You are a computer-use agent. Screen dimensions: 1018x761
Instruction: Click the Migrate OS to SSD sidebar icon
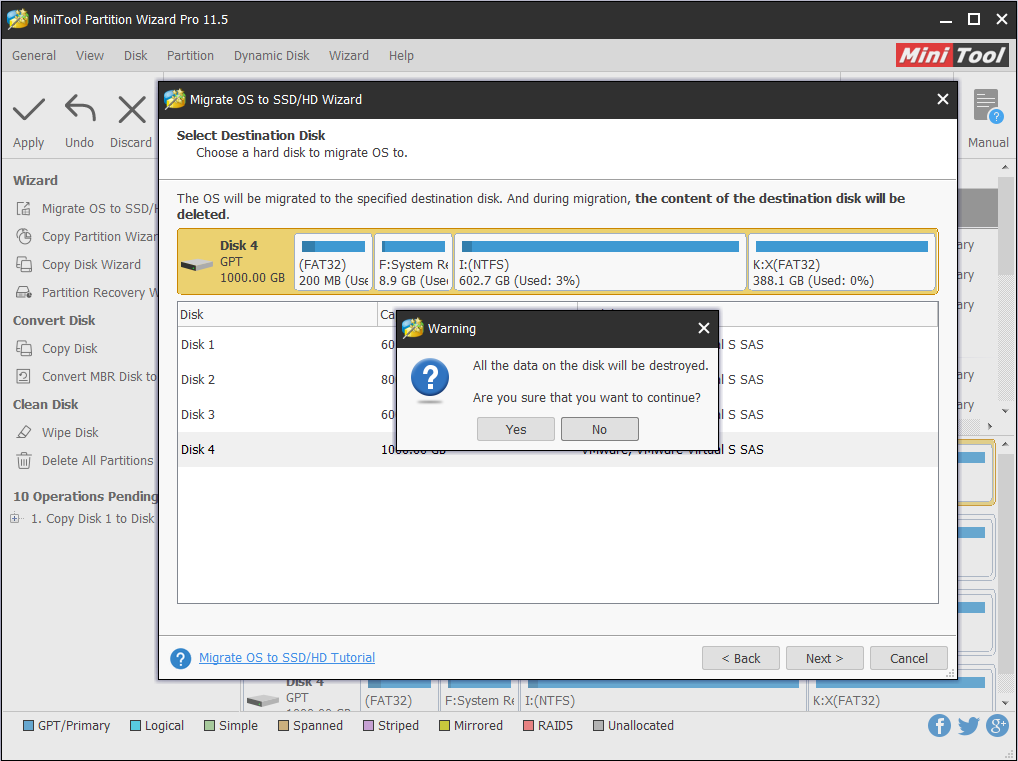[23, 208]
